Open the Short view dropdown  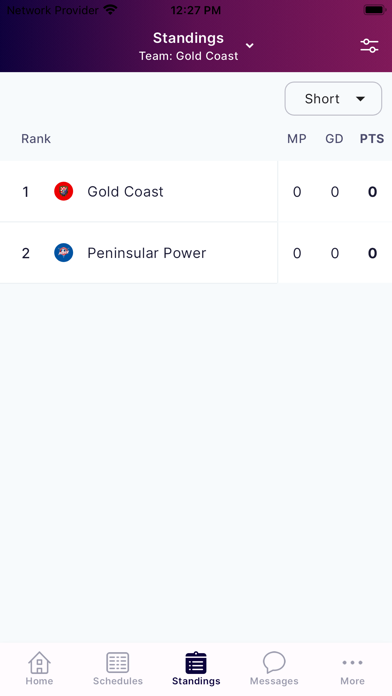333,99
